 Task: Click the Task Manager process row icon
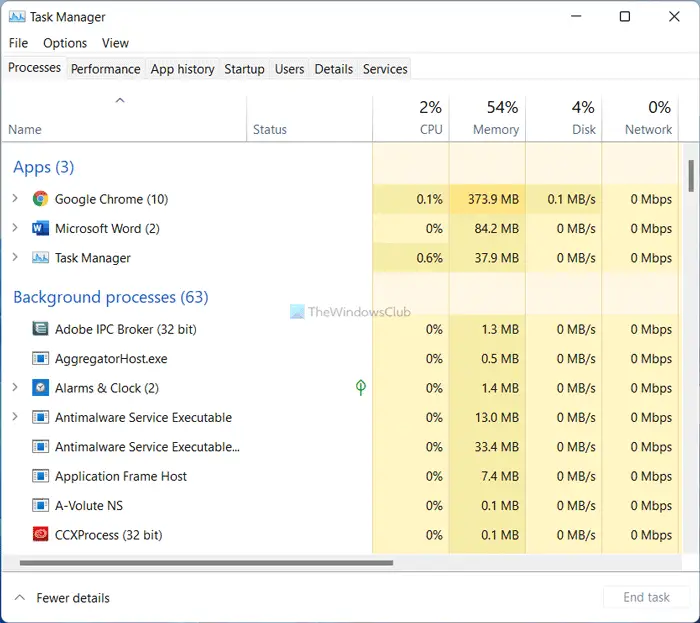click(40, 258)
